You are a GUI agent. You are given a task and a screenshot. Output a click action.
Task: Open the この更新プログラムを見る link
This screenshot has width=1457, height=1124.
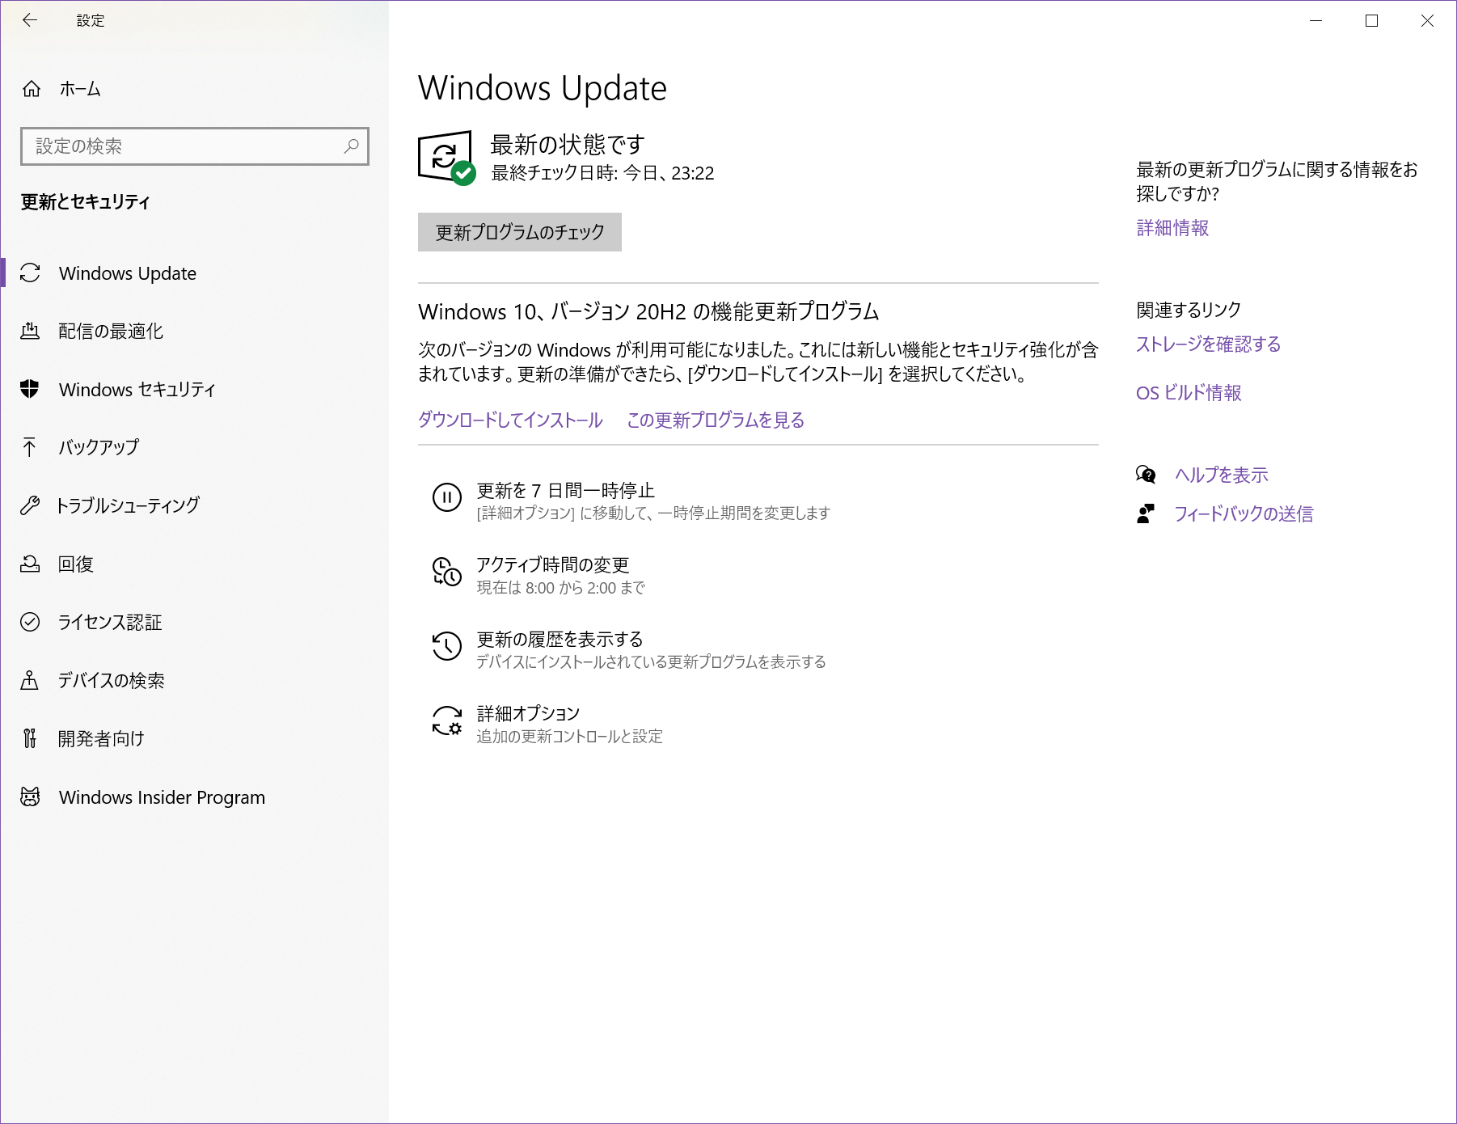715,420
